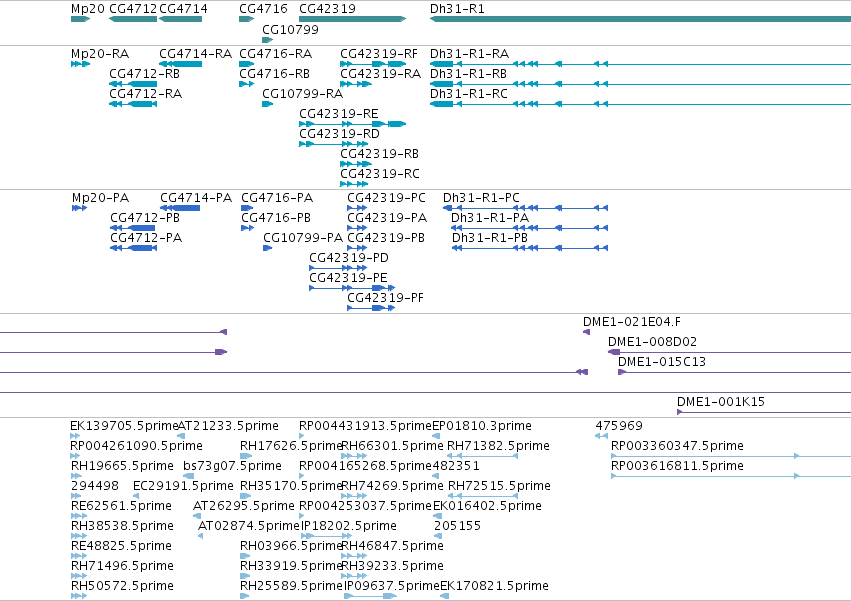The image size is (851, 601).
Task: Select EST bs73g07.5prime
Action: click(232, 466)
